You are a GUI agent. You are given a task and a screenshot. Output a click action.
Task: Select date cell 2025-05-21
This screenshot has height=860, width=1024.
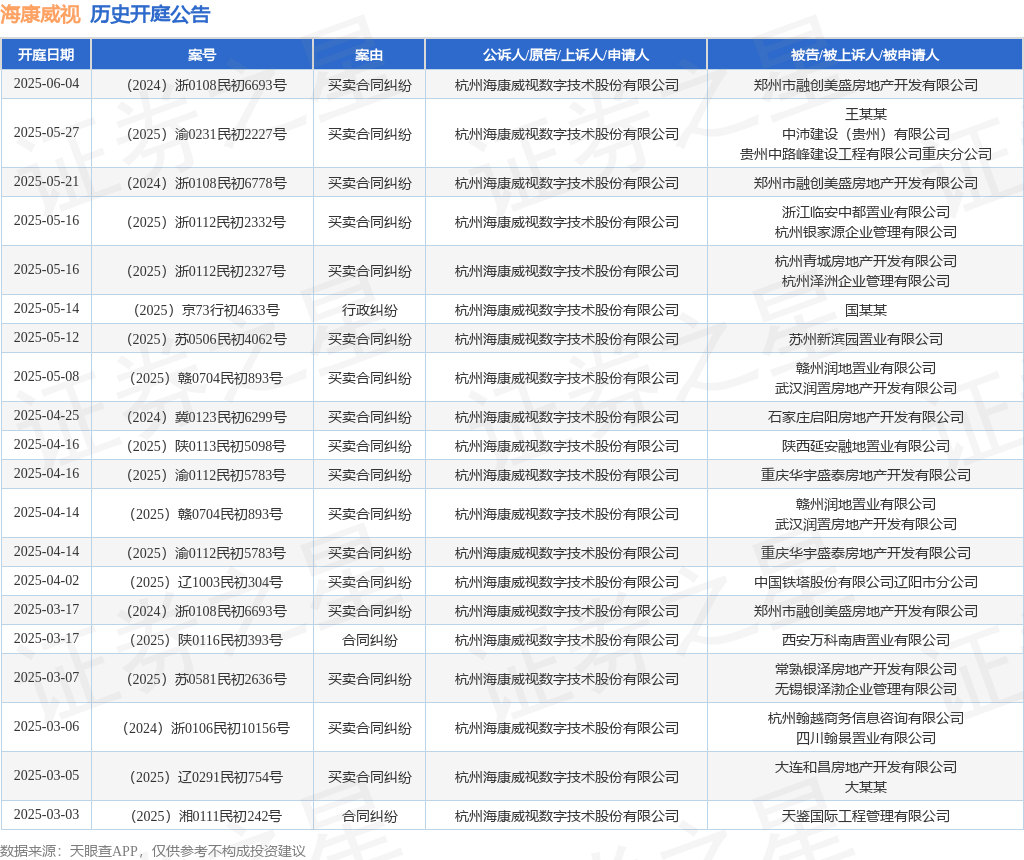tap(46, 182)
